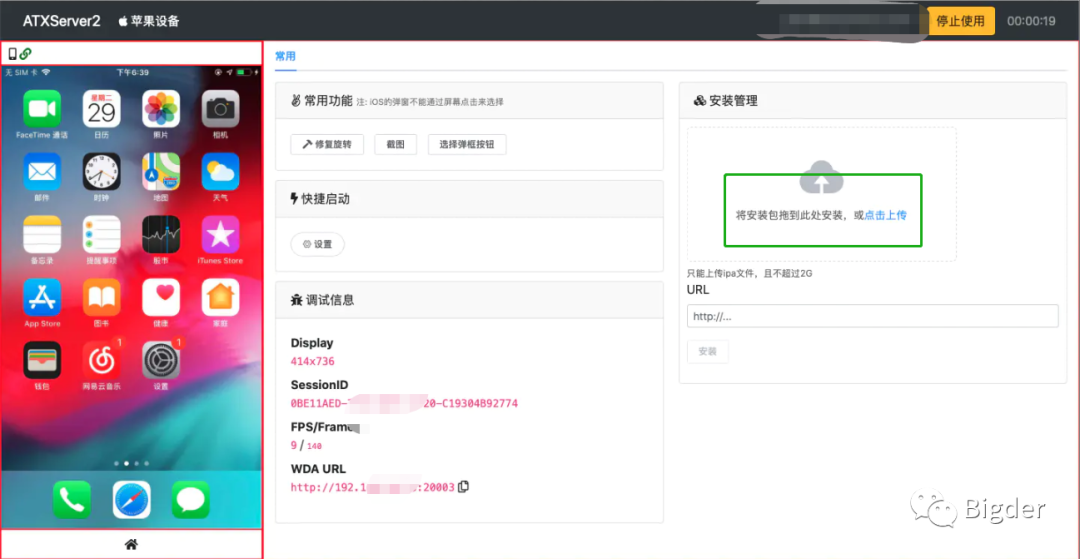The image size is (1080, 559).
Task: Tap the Photos app icon
Action: click(161, 109)
